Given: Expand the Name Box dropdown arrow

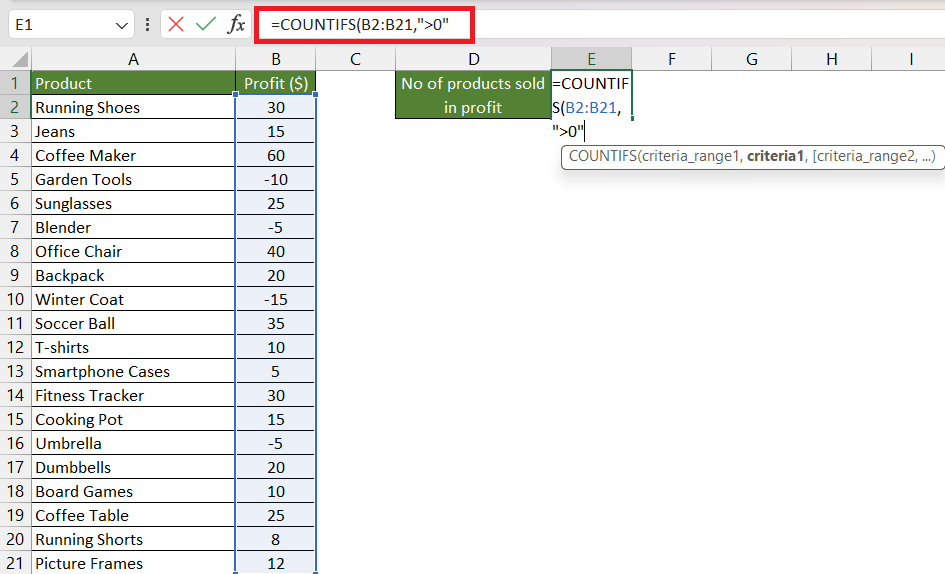Looking at the screenshot, I should [x=121, y=25].
